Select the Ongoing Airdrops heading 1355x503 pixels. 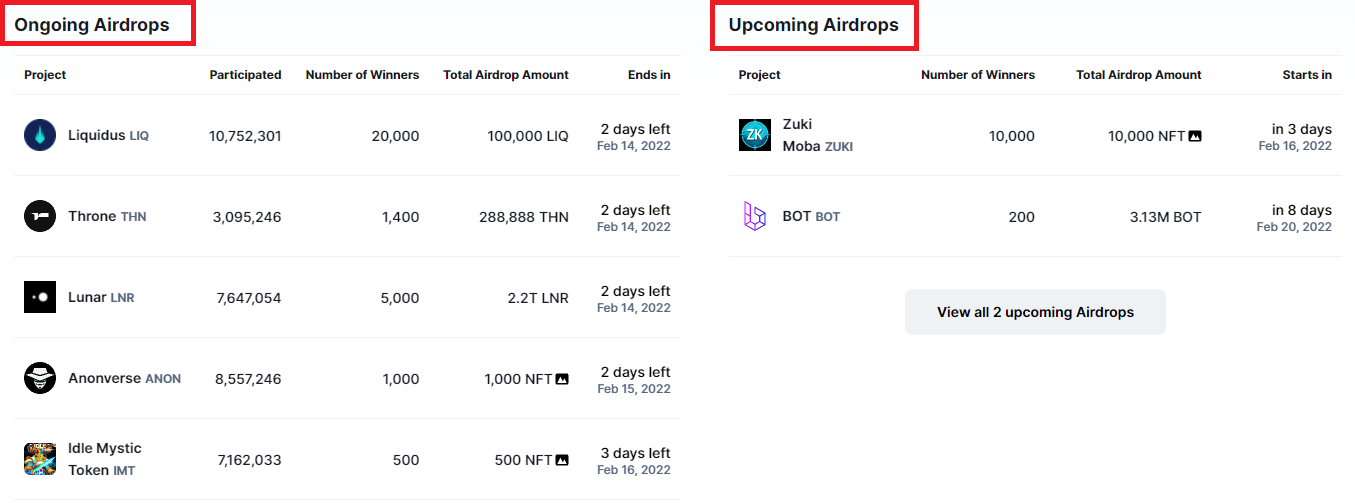point(92,24)
